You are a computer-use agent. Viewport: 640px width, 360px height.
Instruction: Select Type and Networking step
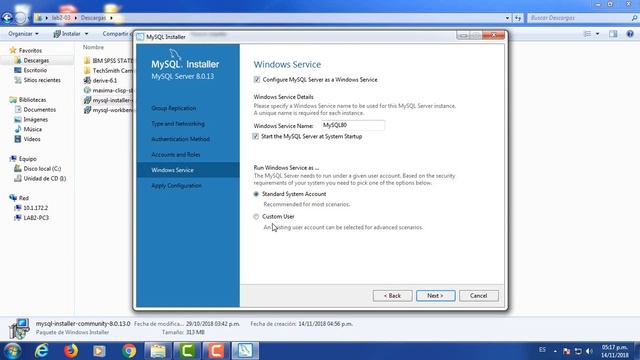[178, 124]
